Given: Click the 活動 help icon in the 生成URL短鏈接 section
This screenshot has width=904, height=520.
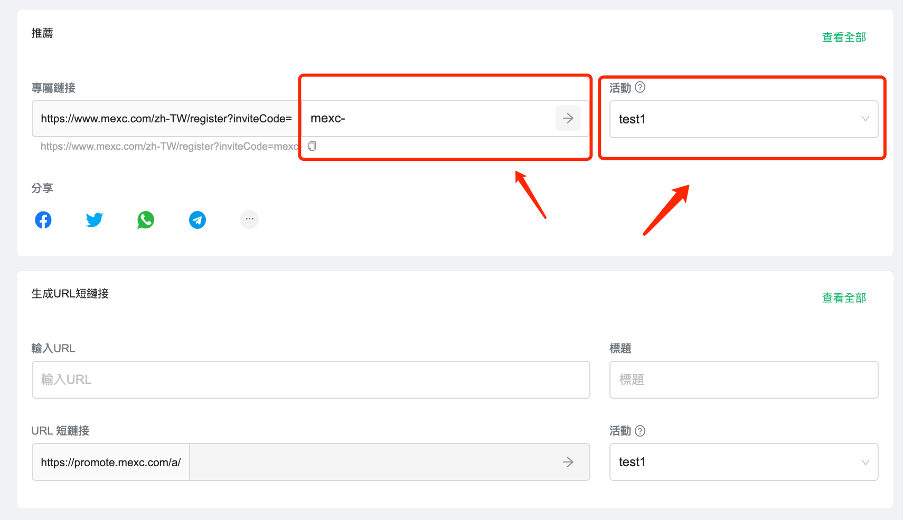Looking at the screenshot, I should point(640,431).
